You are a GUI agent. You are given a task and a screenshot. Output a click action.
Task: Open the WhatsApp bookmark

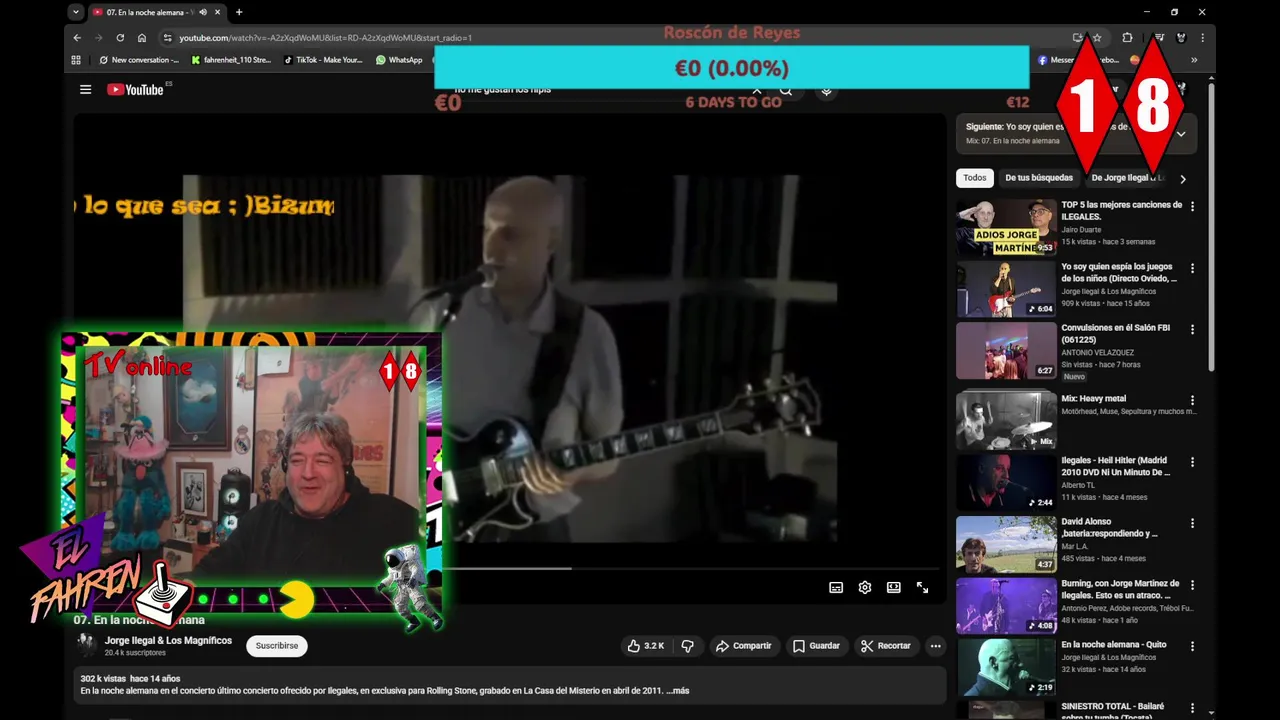click(x=399, y=60)
